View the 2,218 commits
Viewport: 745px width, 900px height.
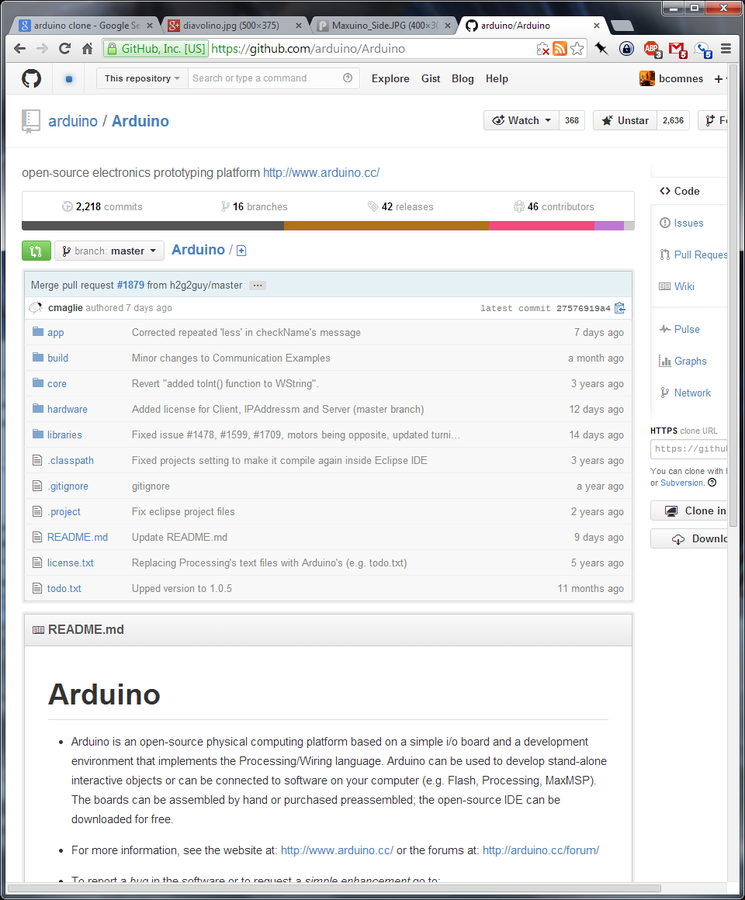click(102, 207)
